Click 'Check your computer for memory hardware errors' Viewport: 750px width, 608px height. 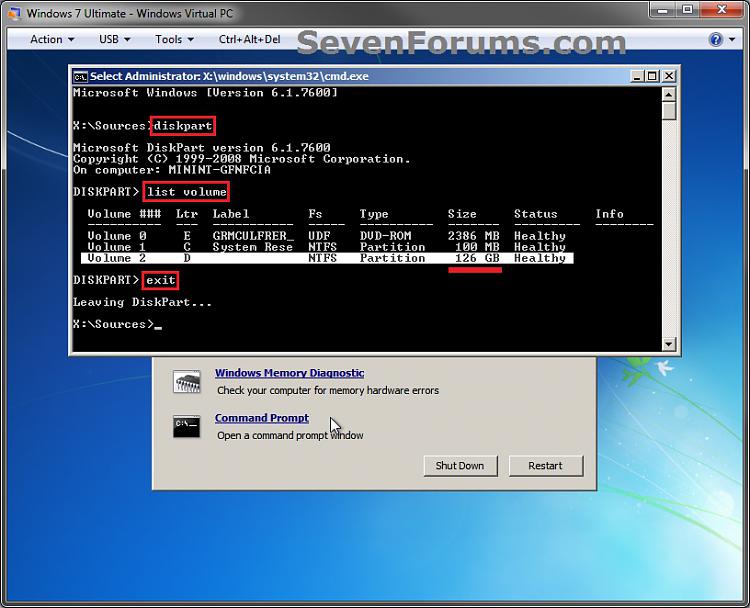pos(328,390)
